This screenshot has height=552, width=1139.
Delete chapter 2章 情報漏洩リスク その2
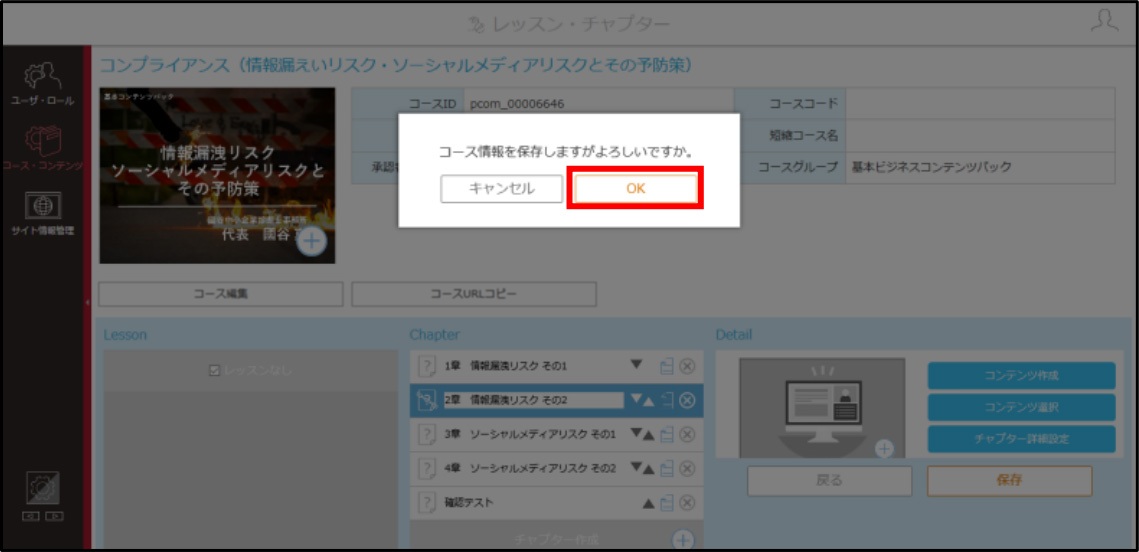tap(687, 400)
